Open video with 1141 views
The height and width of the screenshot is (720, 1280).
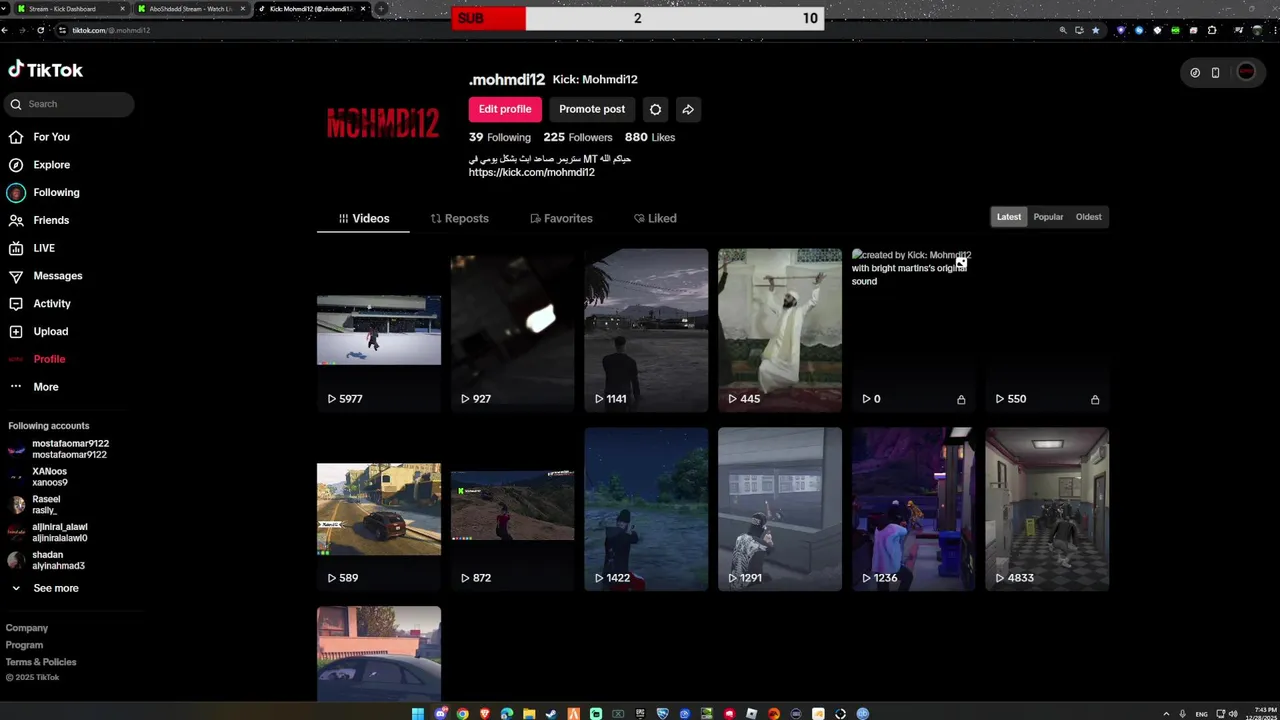pos(646,330)
